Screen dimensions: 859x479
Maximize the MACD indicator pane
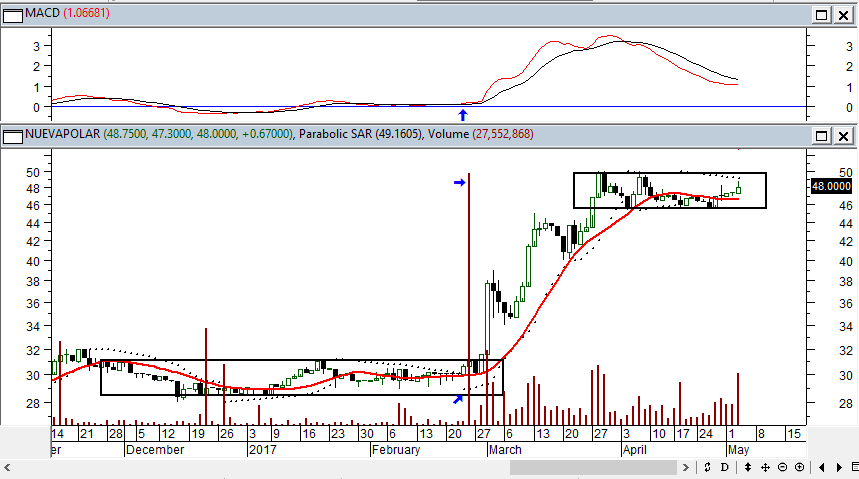pyautogui.click(x=822, y=15)
